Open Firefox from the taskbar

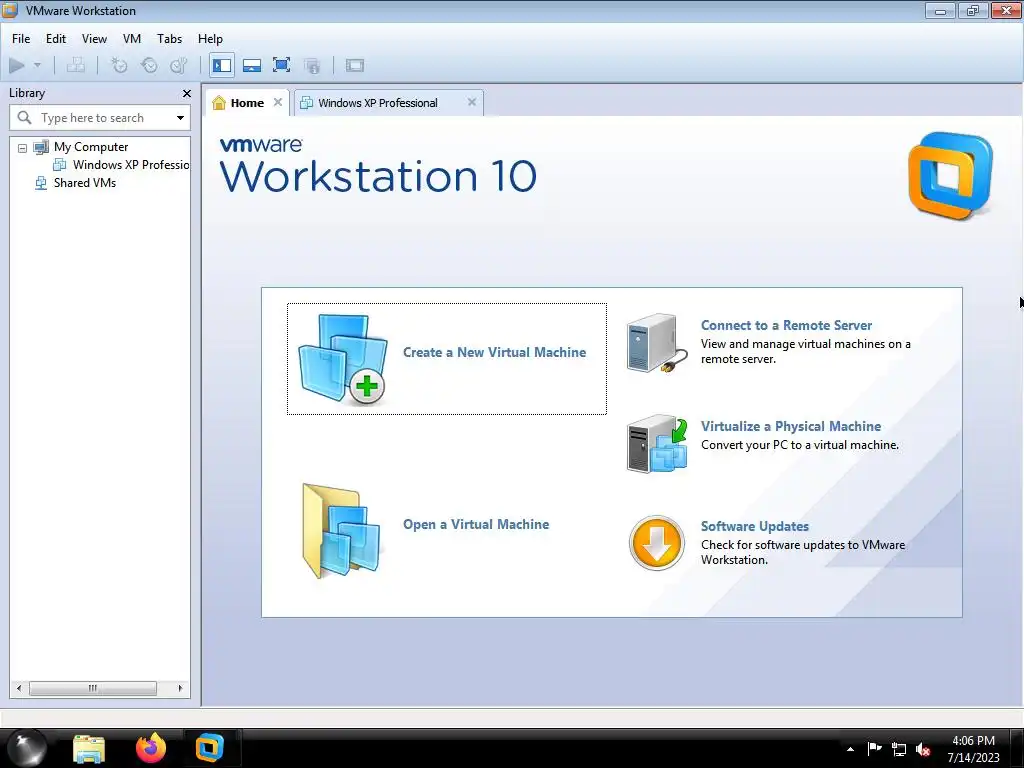coord(151,748)
